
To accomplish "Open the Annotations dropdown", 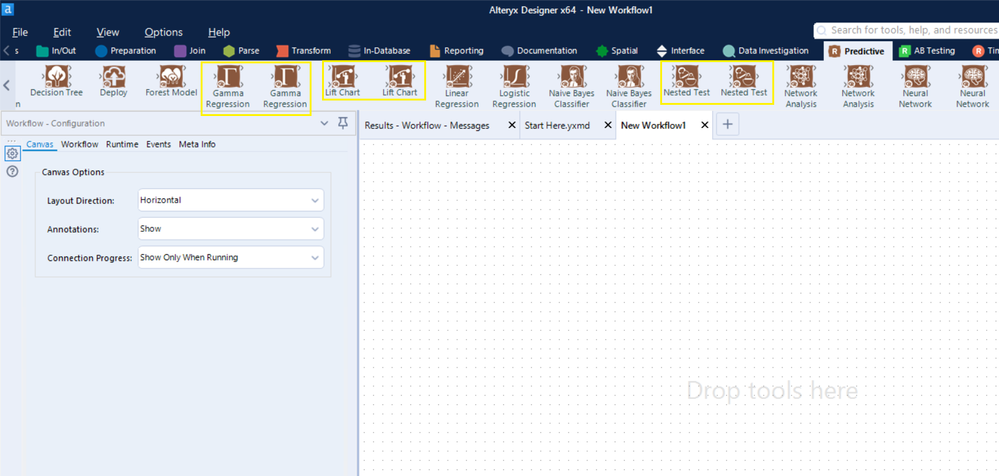I will (x=231, y=229).
